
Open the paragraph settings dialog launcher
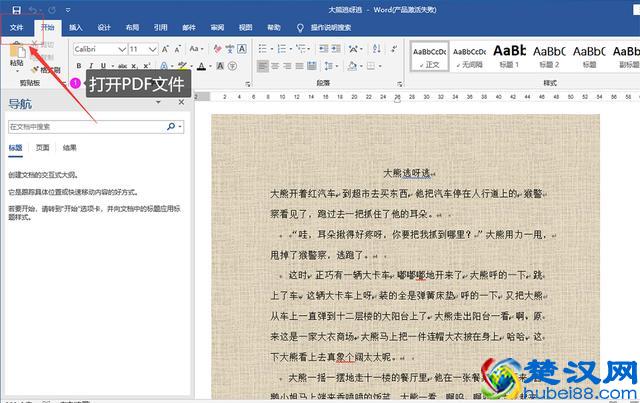click(400, 84)
